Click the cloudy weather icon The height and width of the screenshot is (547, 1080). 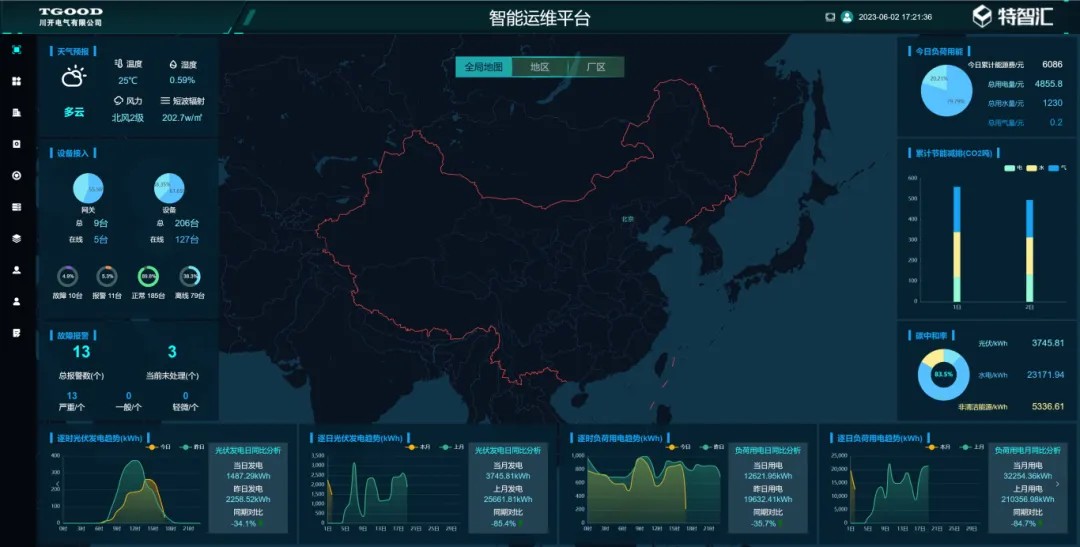(74, 76)
